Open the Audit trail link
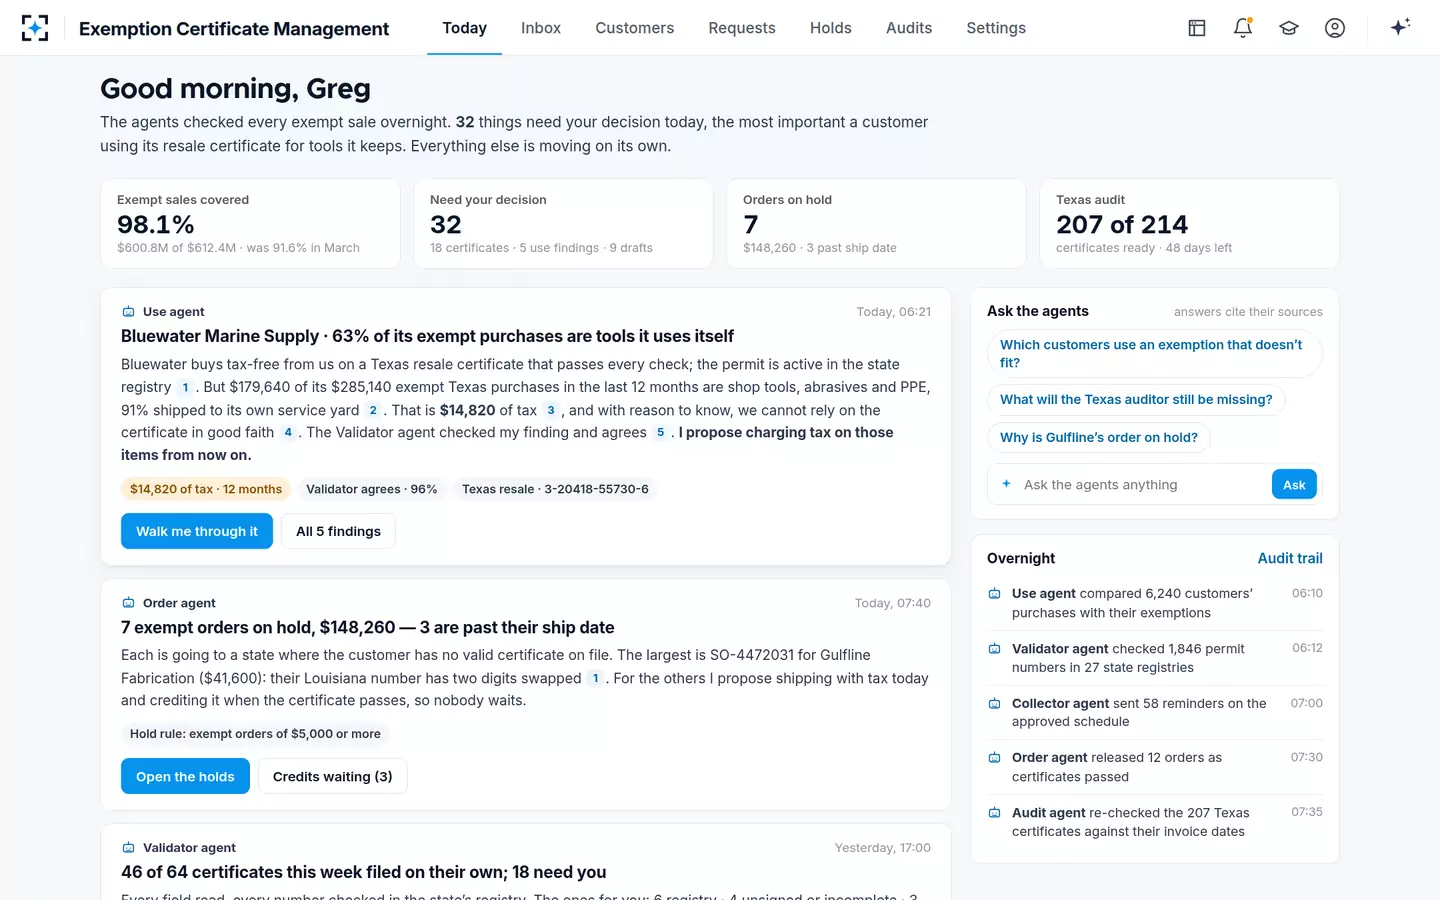Screen dimensions: 1440x900 [1290, 558]
